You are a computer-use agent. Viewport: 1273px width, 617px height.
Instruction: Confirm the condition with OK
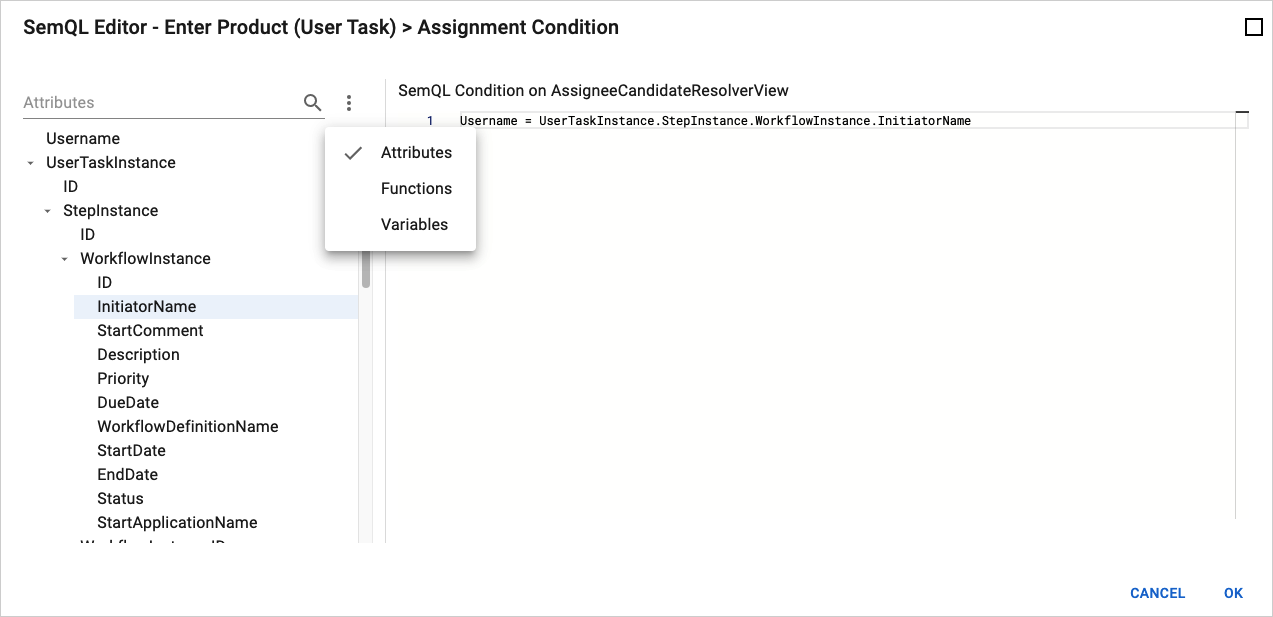1232,593
